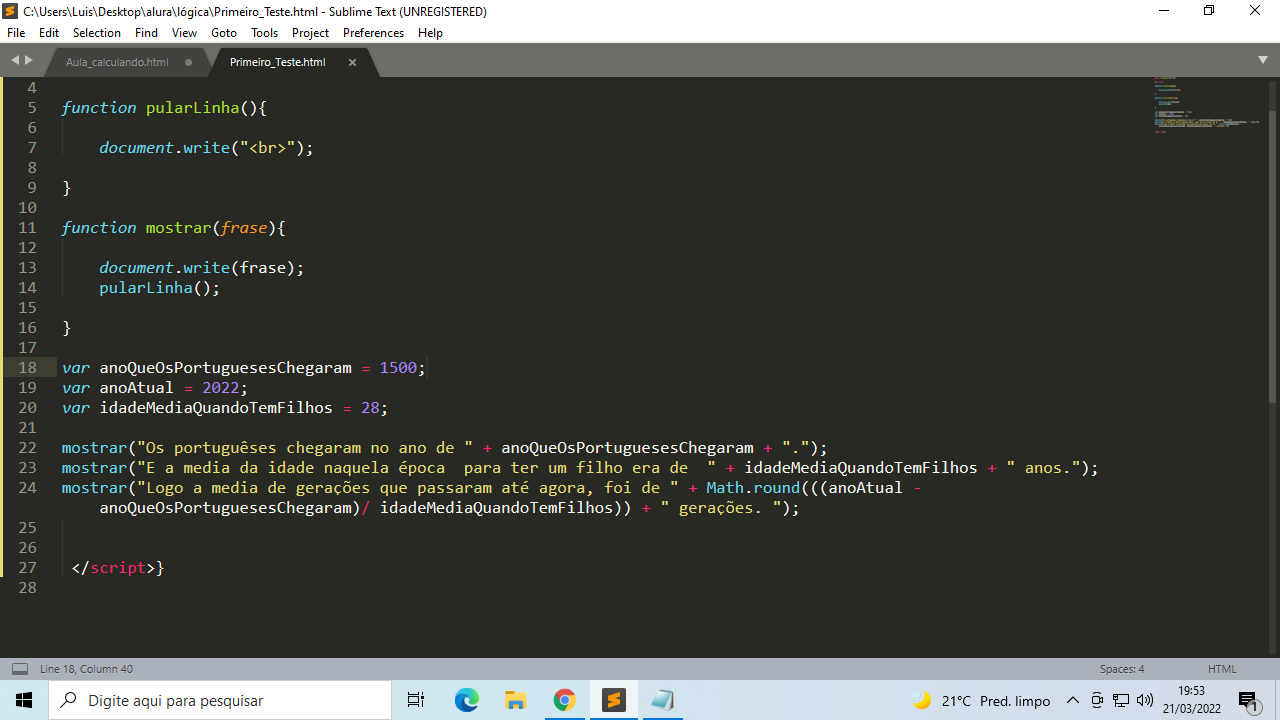The height and width of the screenshot is (720, 1280).
Task: Open the clock showing 19:53
Action: pos(1191,699)
